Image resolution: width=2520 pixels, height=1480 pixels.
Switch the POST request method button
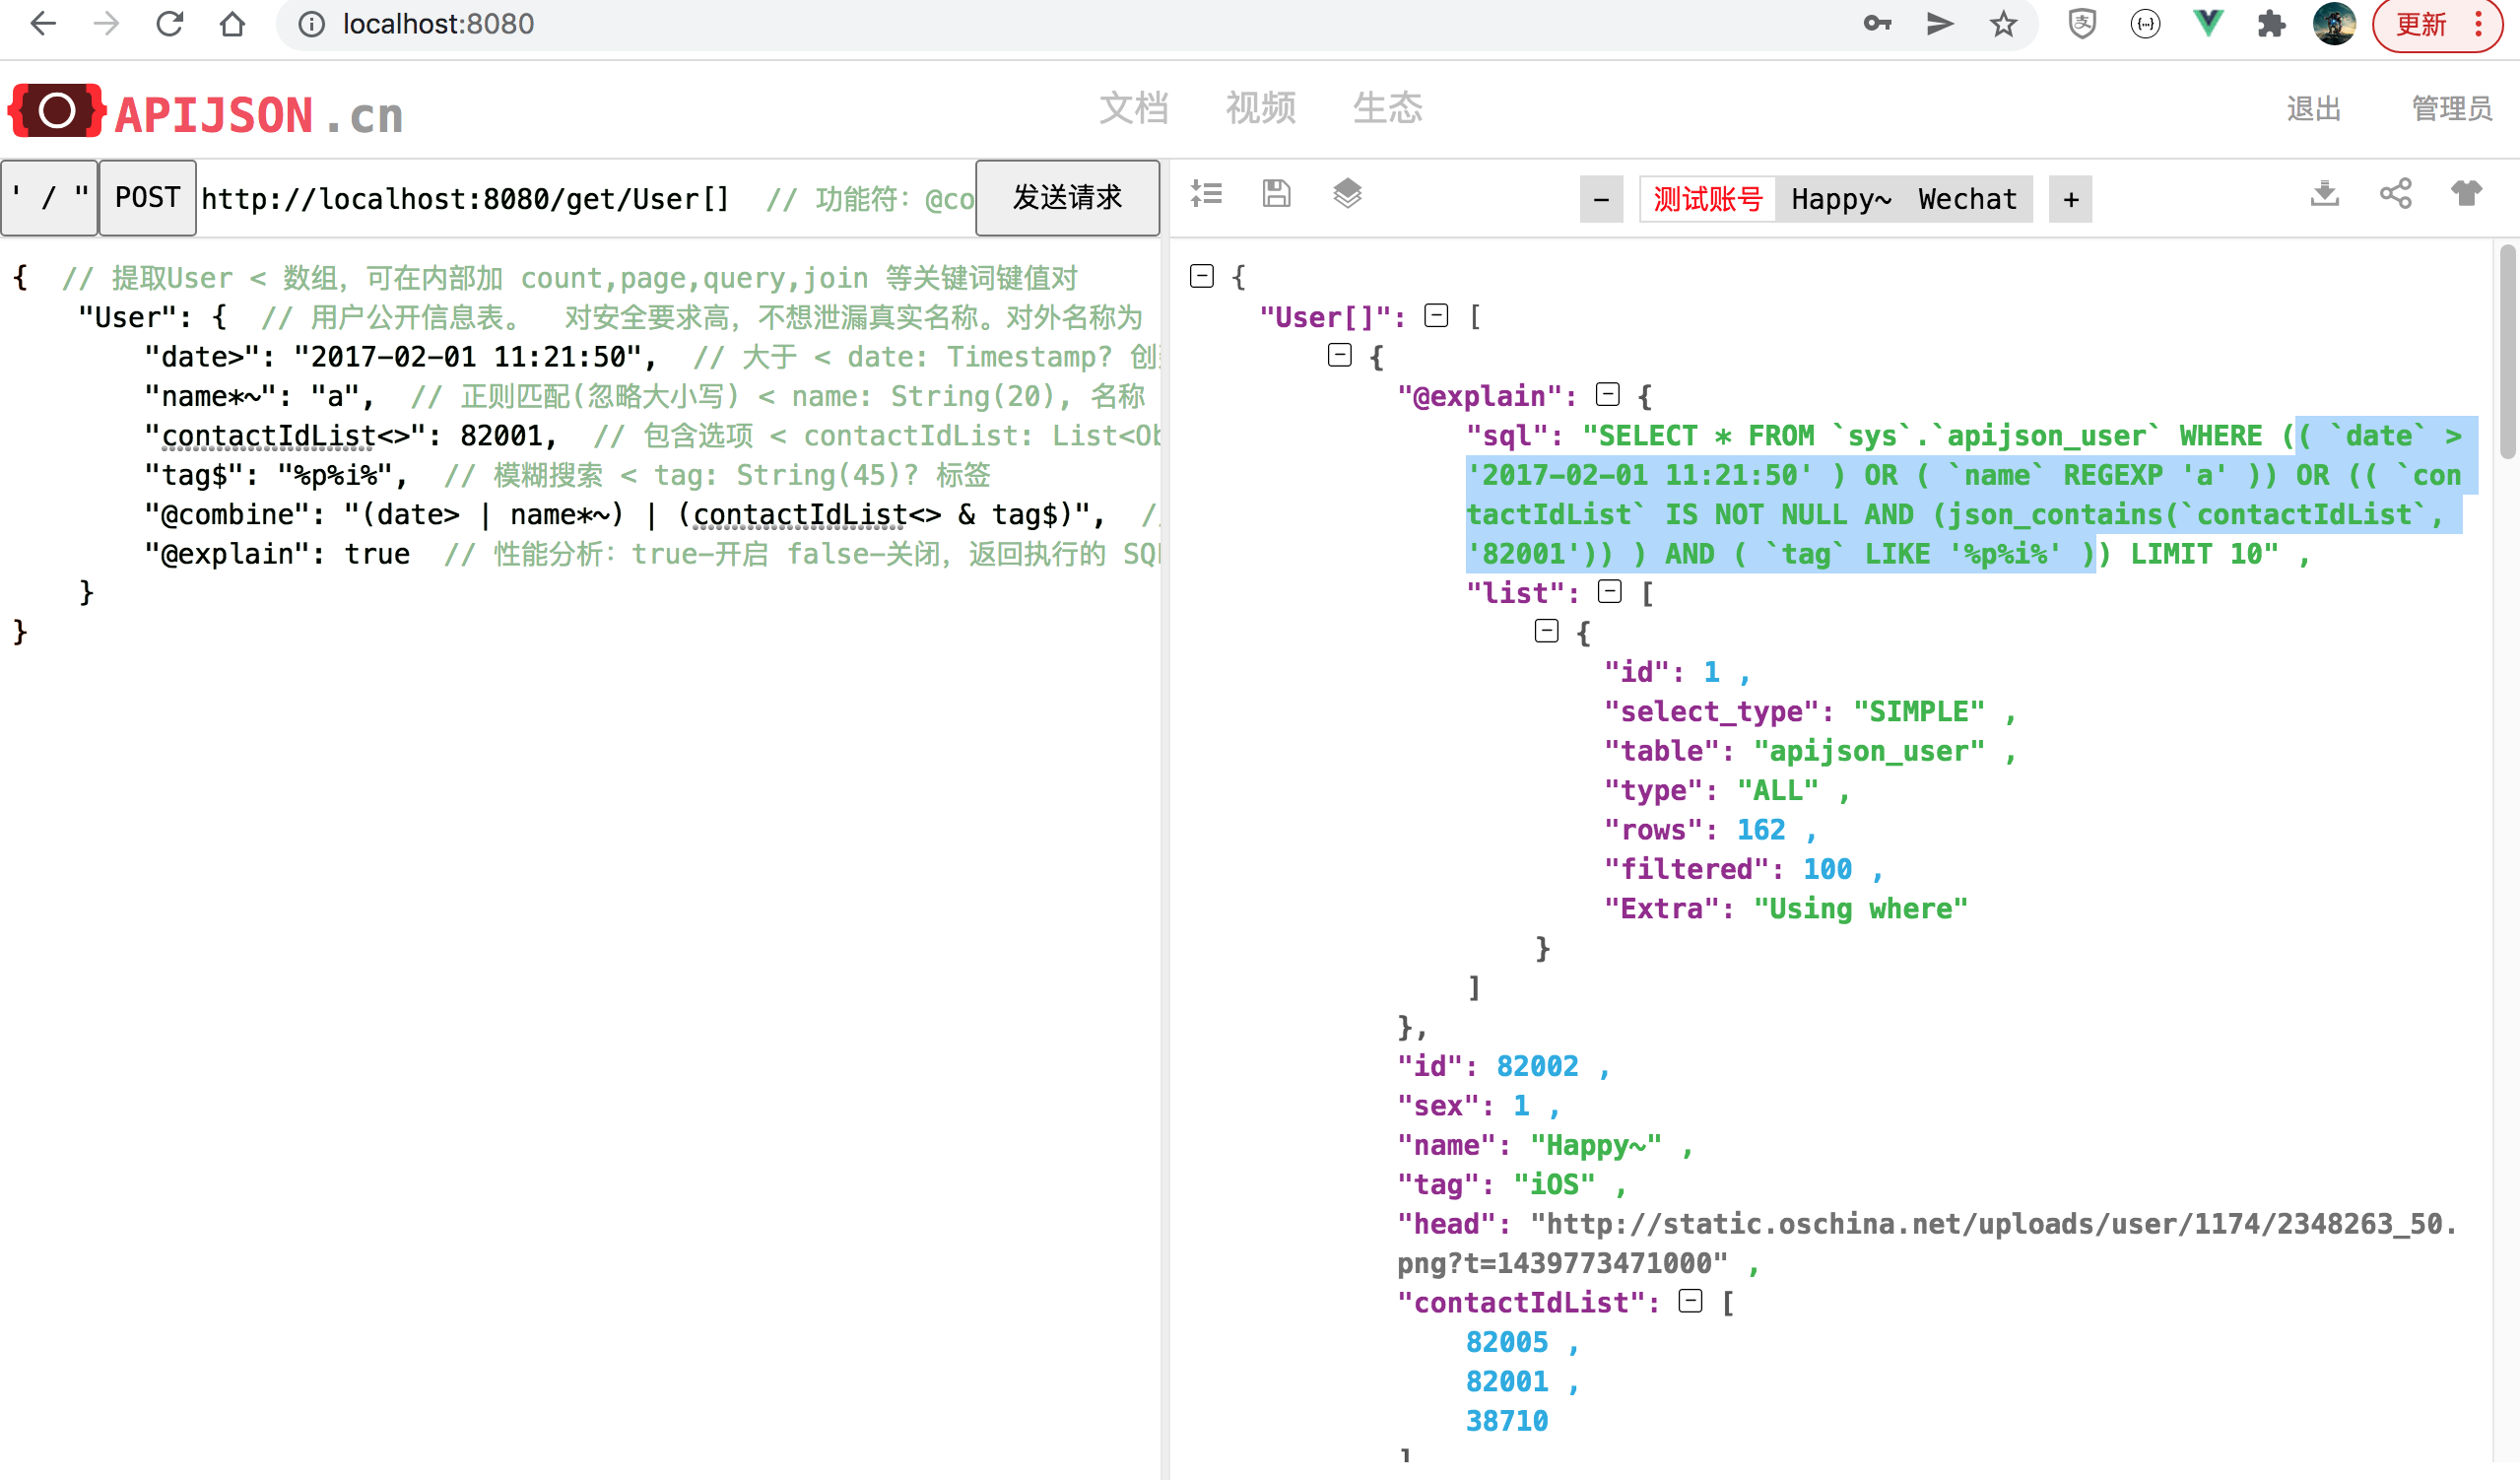[x=147, y=198]
